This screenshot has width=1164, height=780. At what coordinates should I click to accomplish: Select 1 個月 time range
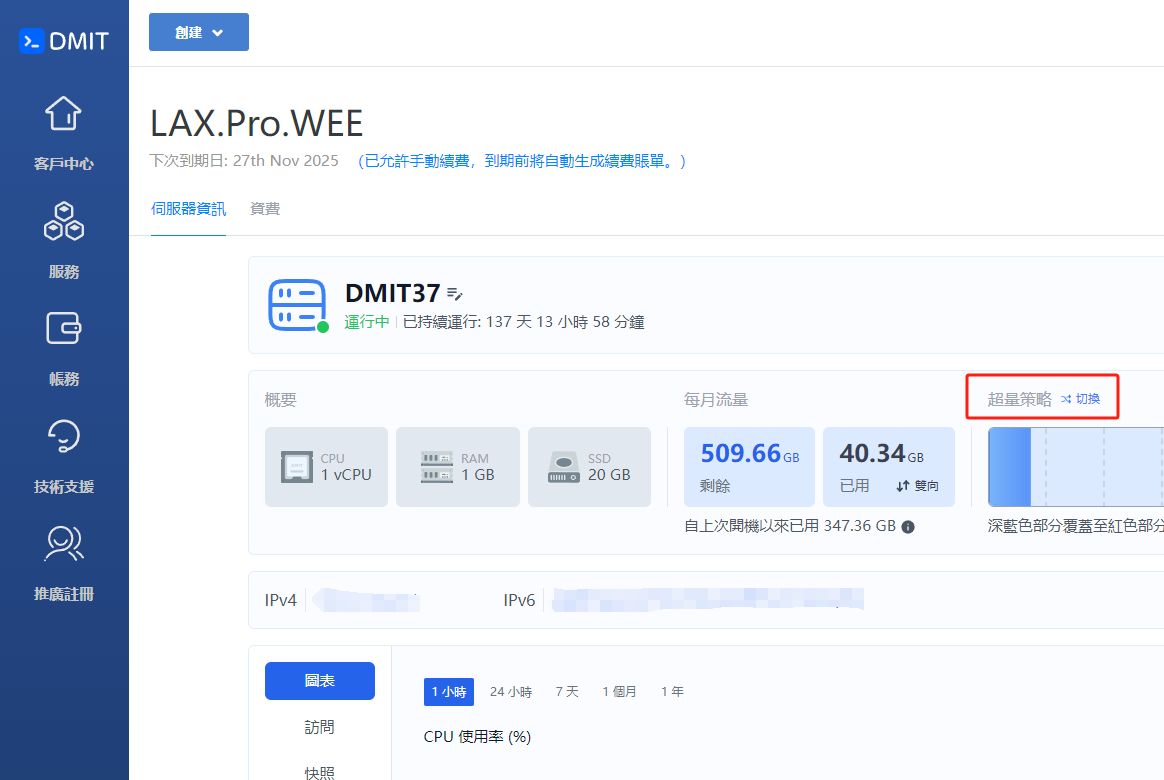[x=619, y=692]
